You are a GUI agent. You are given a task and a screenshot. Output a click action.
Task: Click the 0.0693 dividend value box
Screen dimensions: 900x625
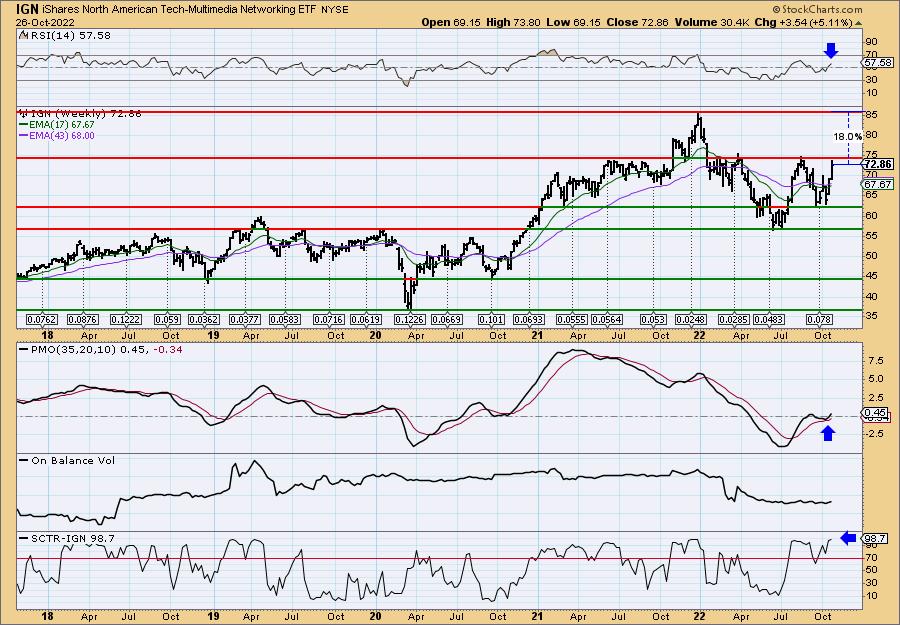point(530,319)
